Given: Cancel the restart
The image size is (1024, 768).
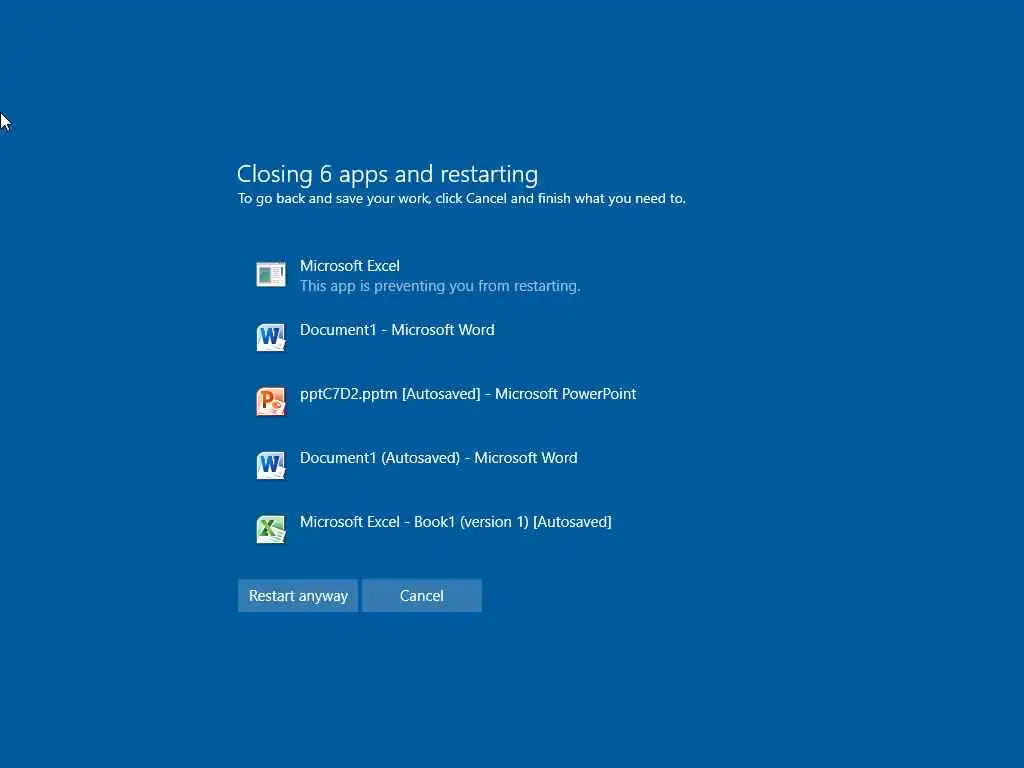Looking at the screenshot, I should point(422,596).
